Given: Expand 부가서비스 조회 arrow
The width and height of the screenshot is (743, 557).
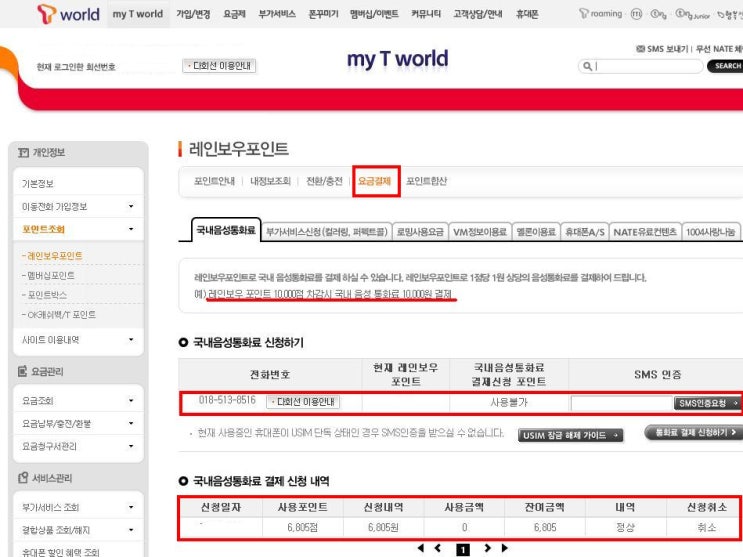Looking at the screenshot, I should (x=131, y=507).
